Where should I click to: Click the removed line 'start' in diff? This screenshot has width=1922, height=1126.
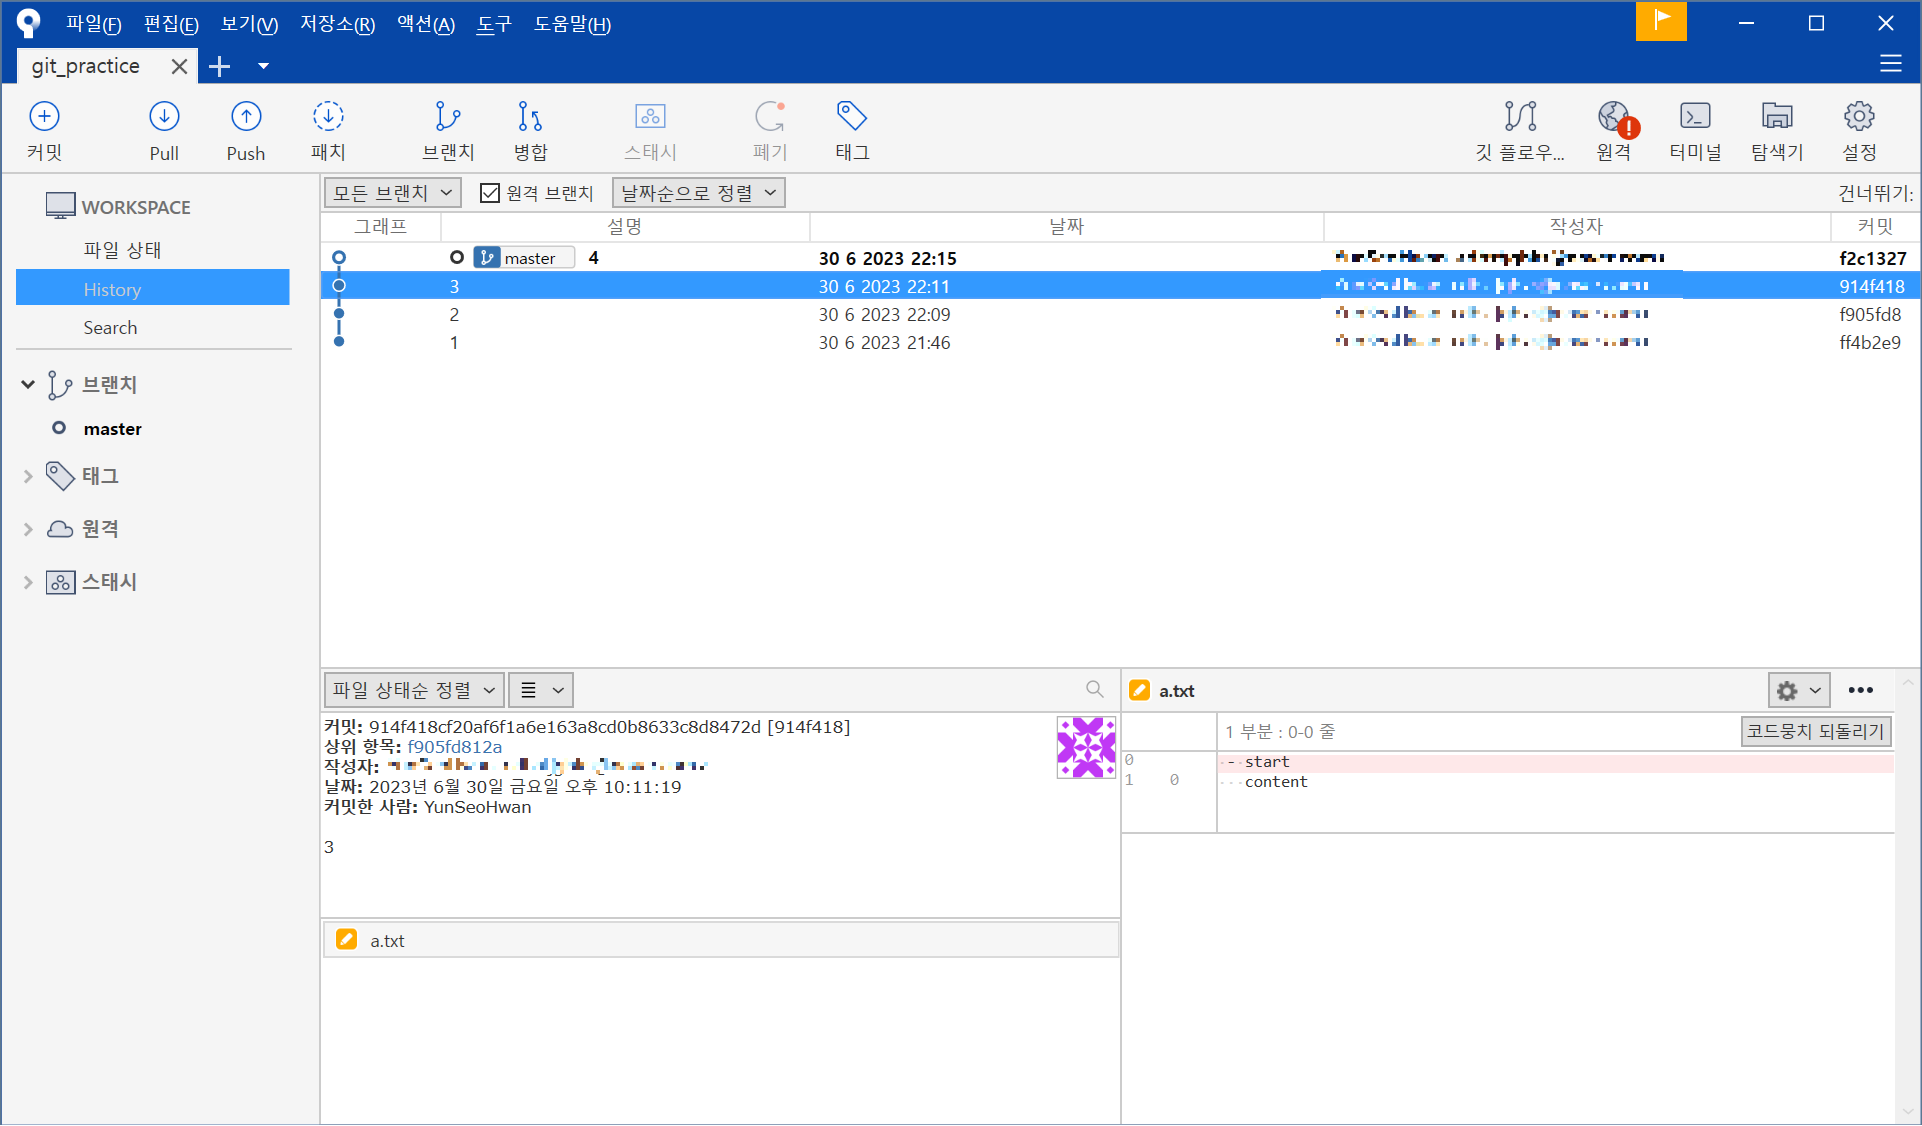1555,762
